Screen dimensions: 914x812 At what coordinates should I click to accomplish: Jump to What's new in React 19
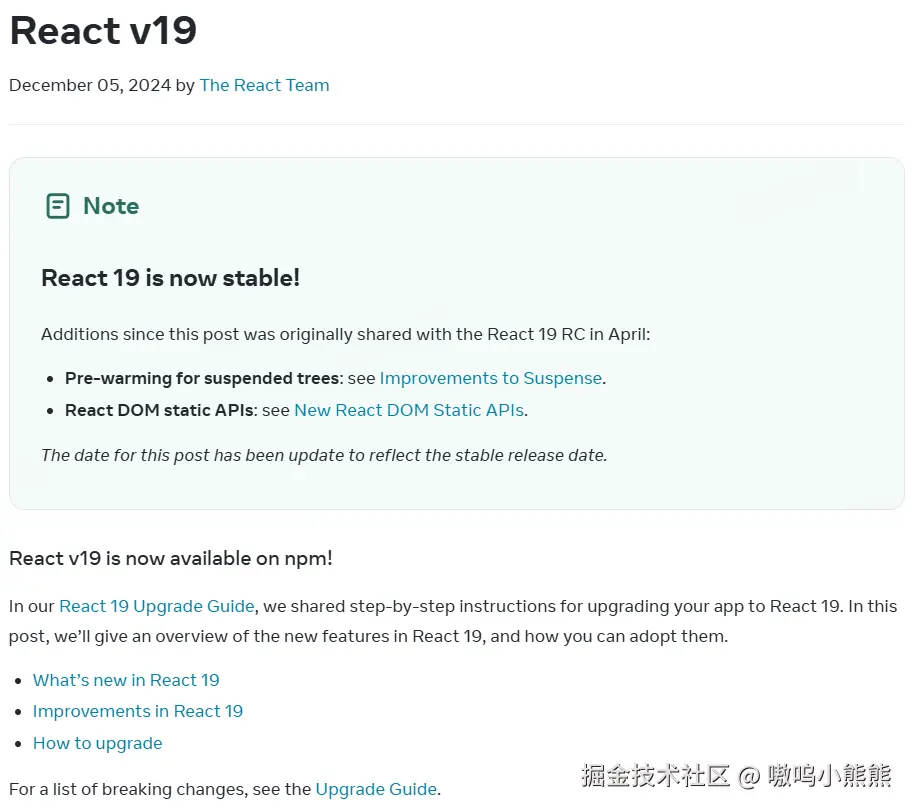pos(126,680)
